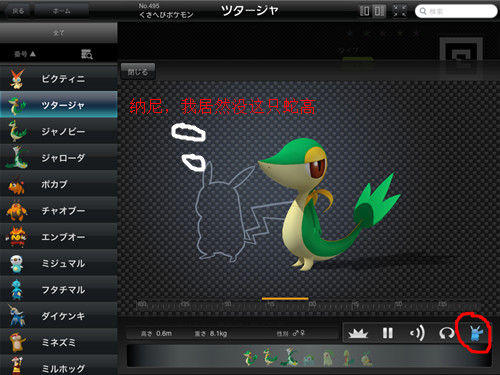Switch to split-panel layout icon
The width and height of the screenshot is (500, 375).
(x=379, y=11)
